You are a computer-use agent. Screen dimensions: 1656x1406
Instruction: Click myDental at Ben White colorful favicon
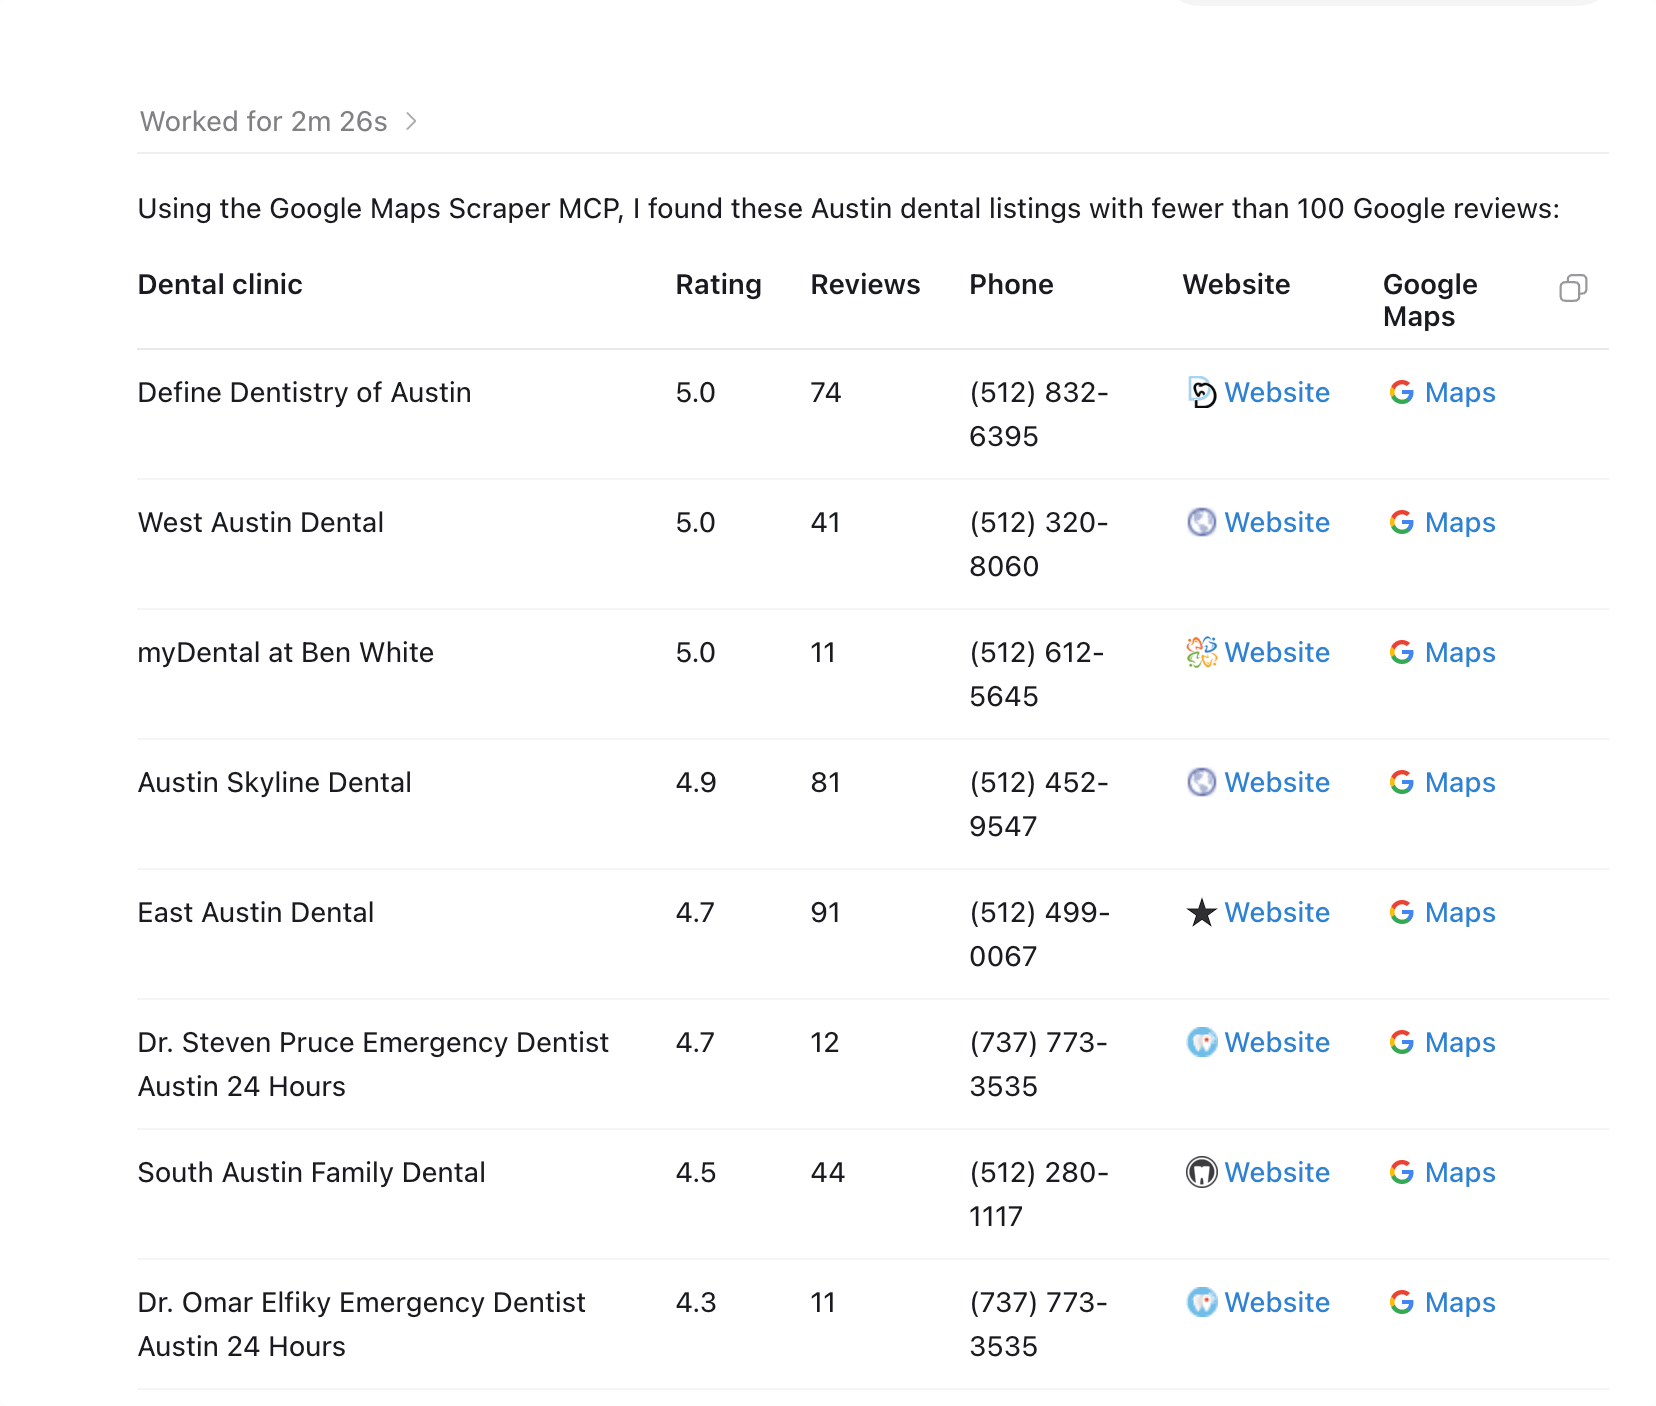pos(1202,653)
